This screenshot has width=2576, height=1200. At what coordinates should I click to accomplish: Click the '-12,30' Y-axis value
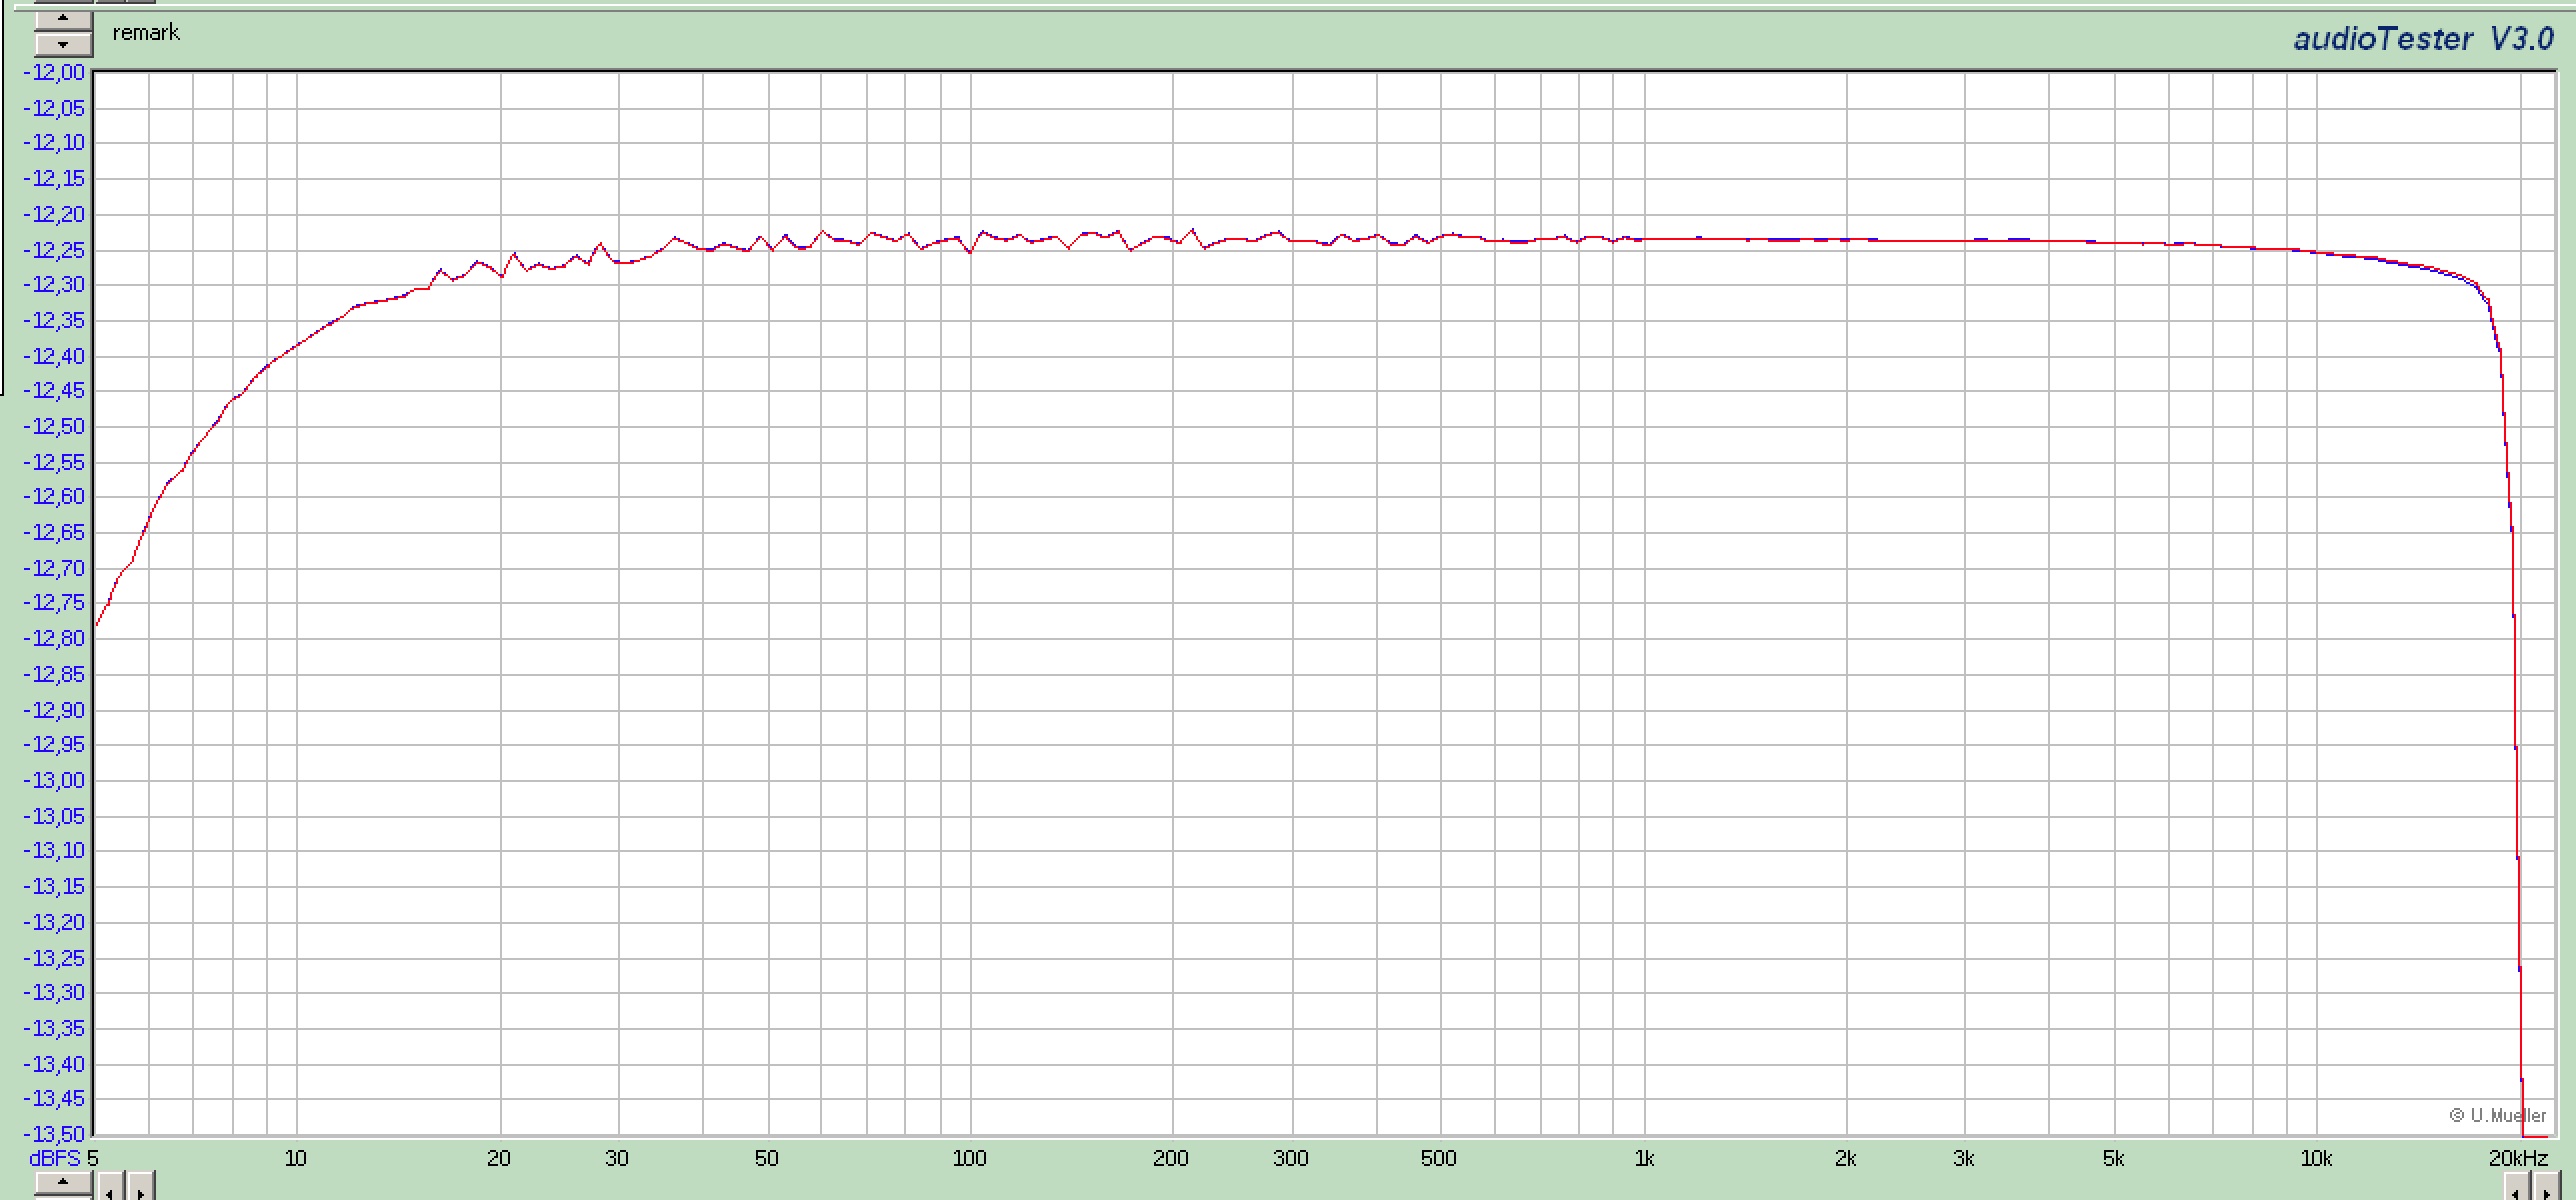click(55, 285)
